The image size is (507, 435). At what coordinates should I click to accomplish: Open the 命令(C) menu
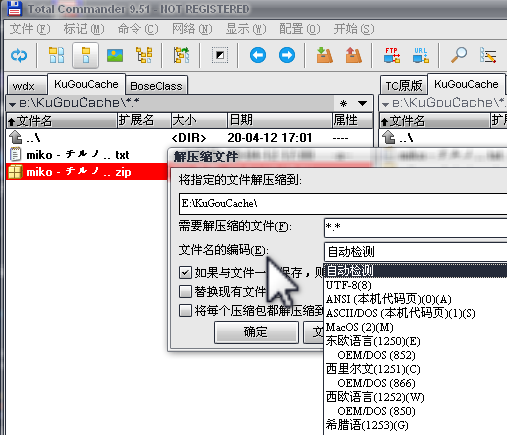point(138,29)
